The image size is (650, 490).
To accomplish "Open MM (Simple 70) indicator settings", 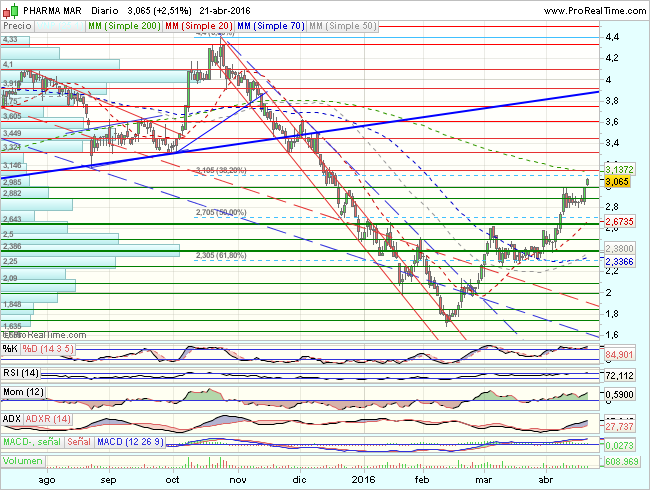I will tap(271, 26).
